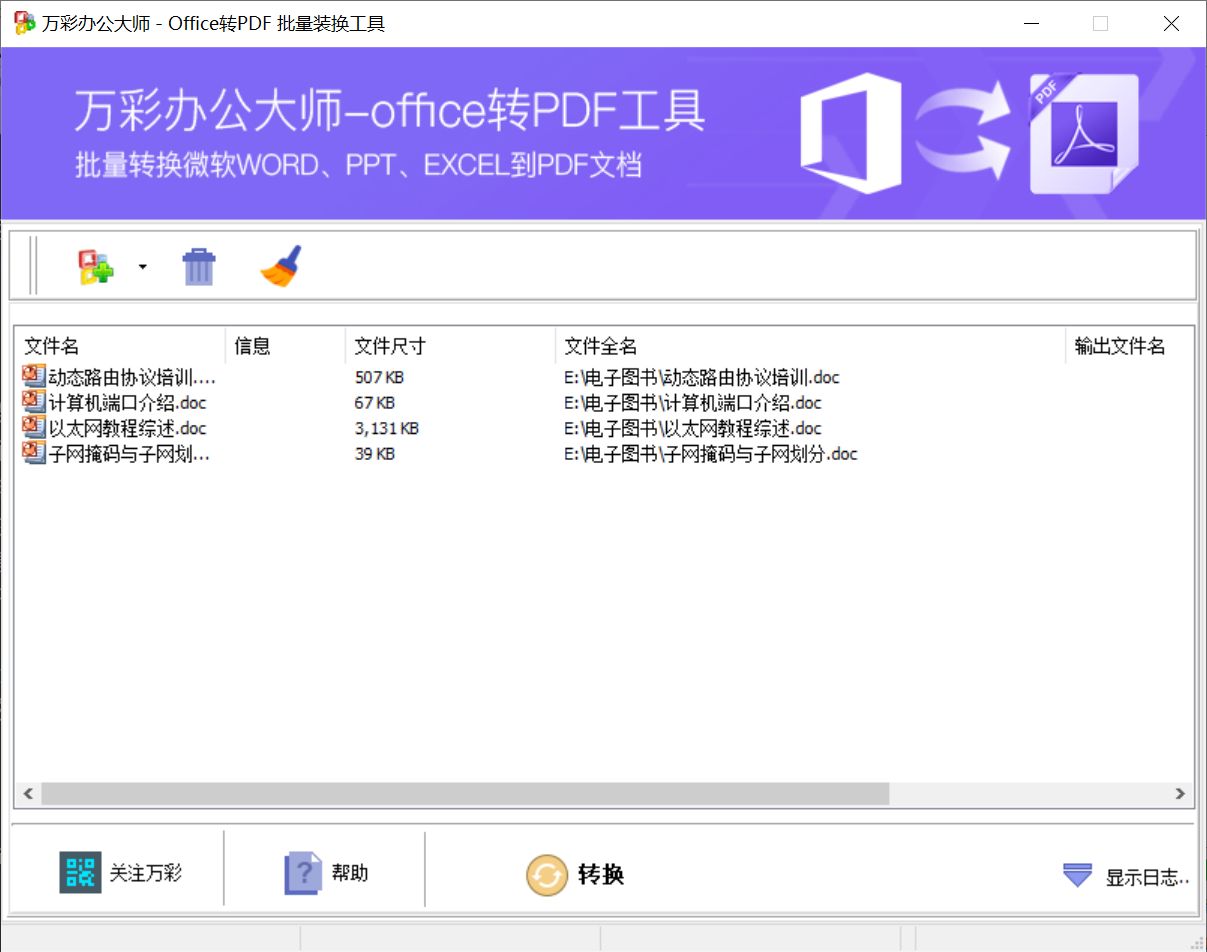Screen dimensions: 1207x952
Task: Open the add files dropdown arrow
Action: (x=143, y=267)
